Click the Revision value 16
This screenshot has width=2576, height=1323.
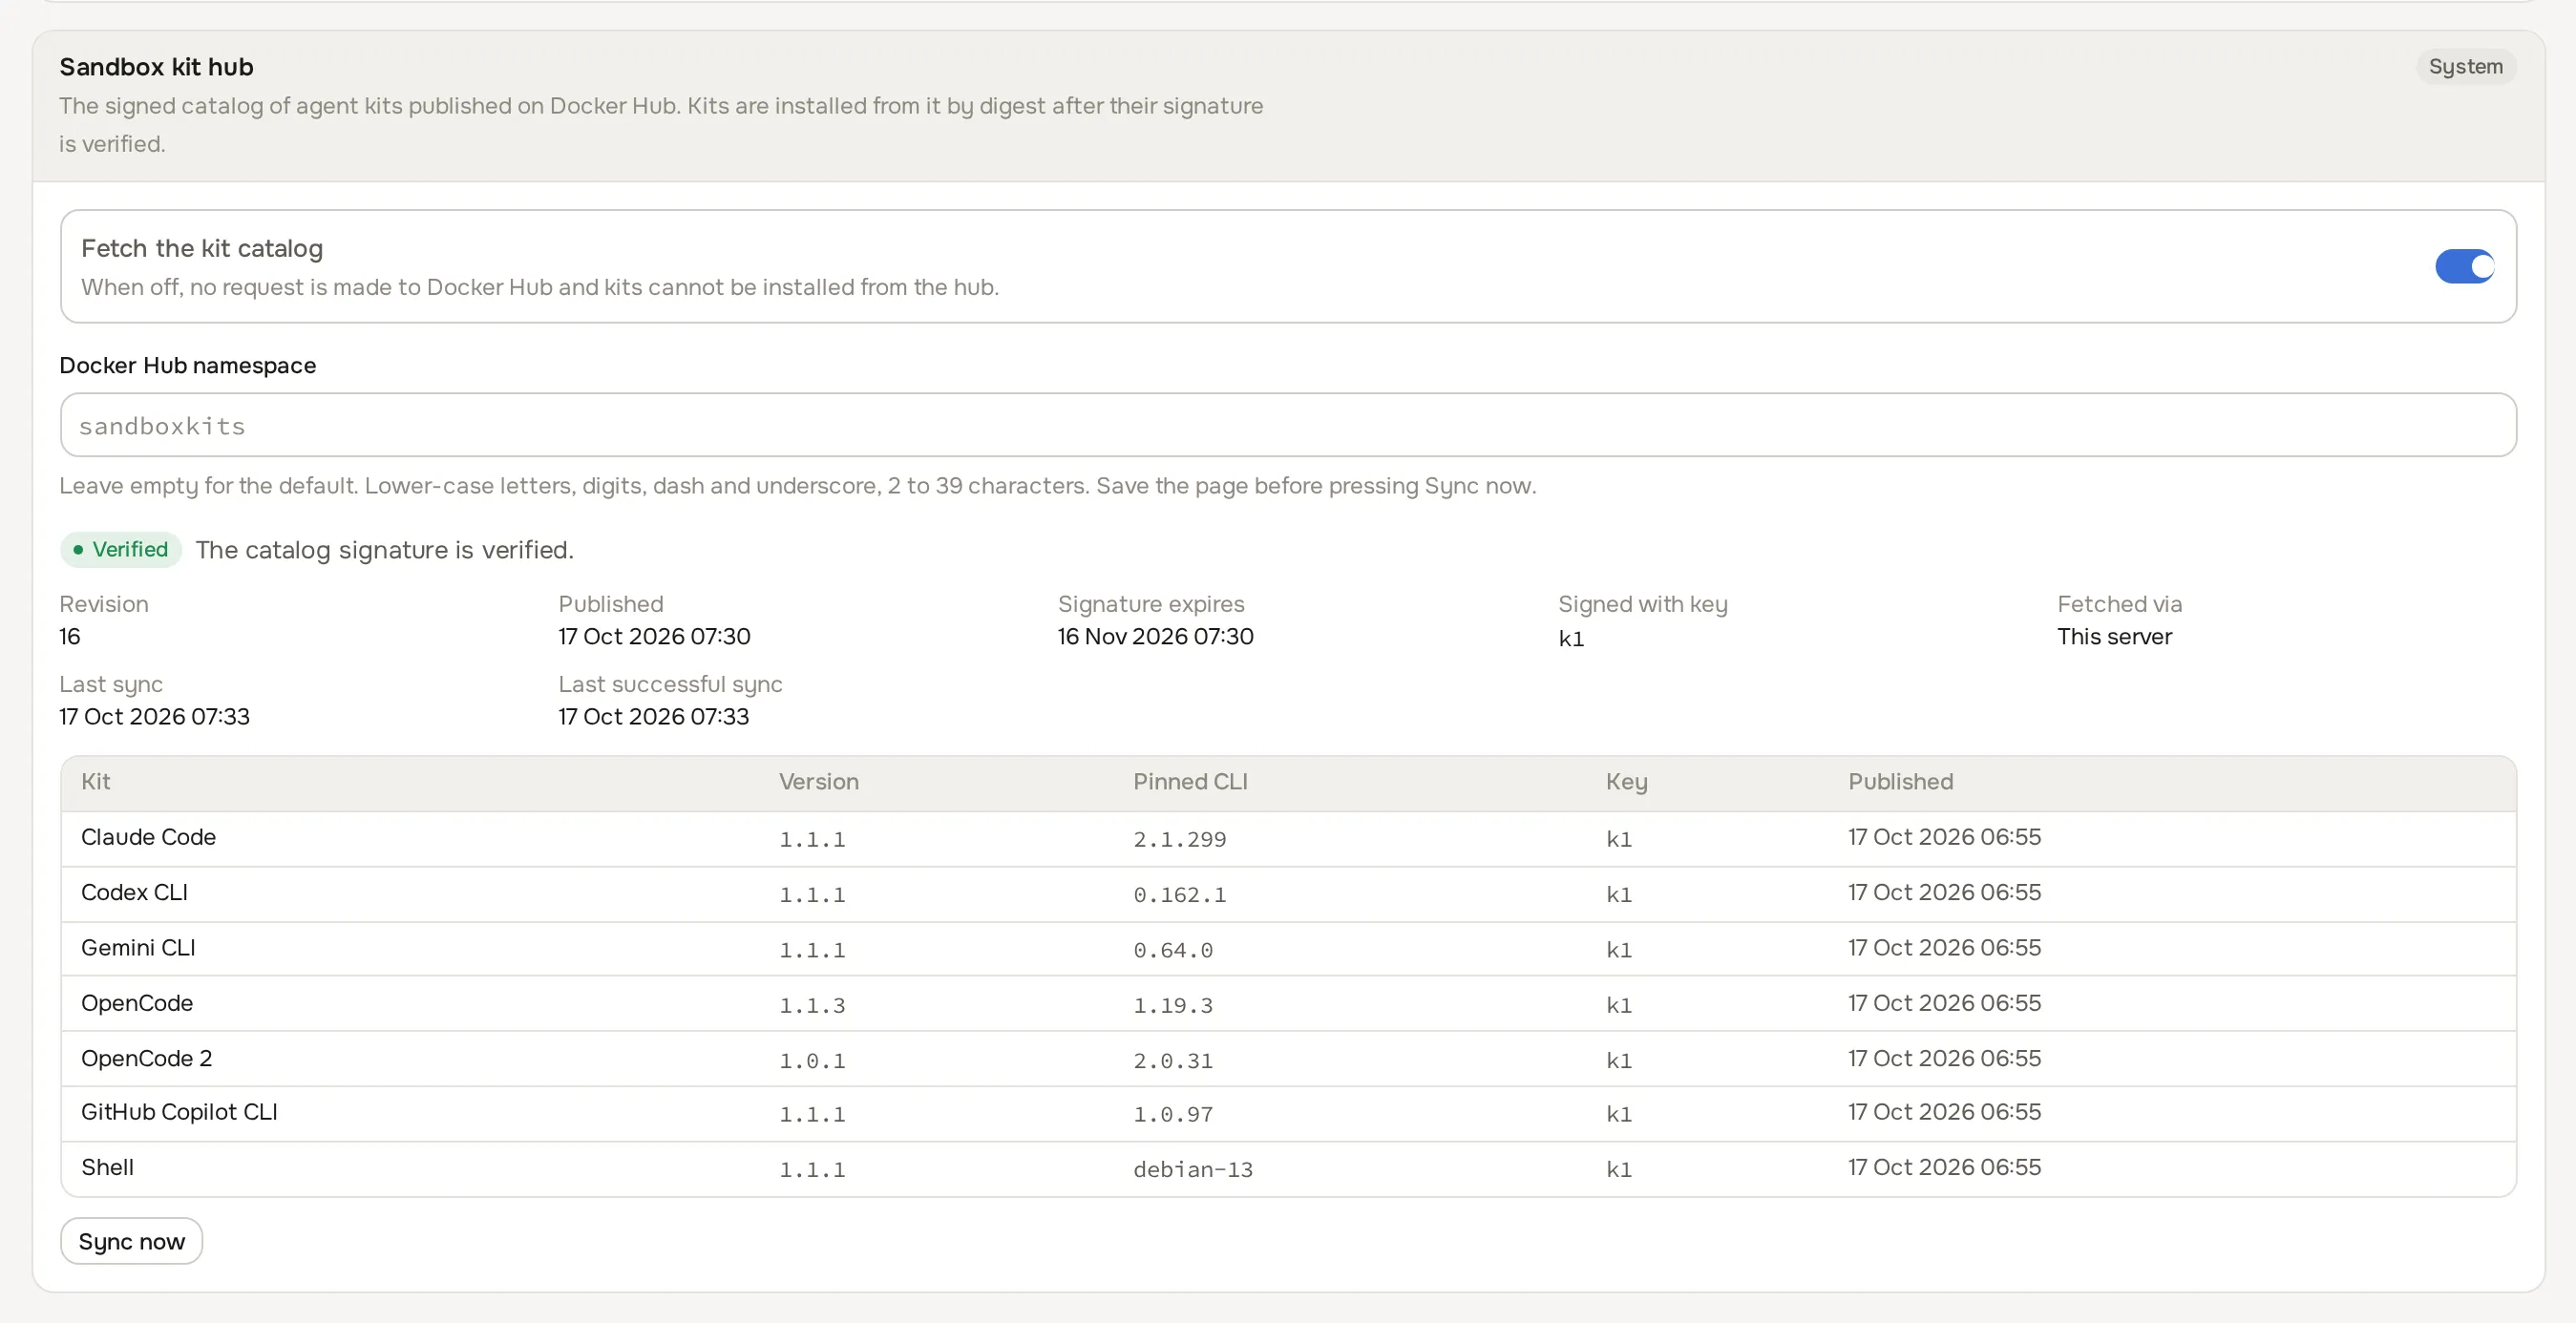(x=69, y=636)
